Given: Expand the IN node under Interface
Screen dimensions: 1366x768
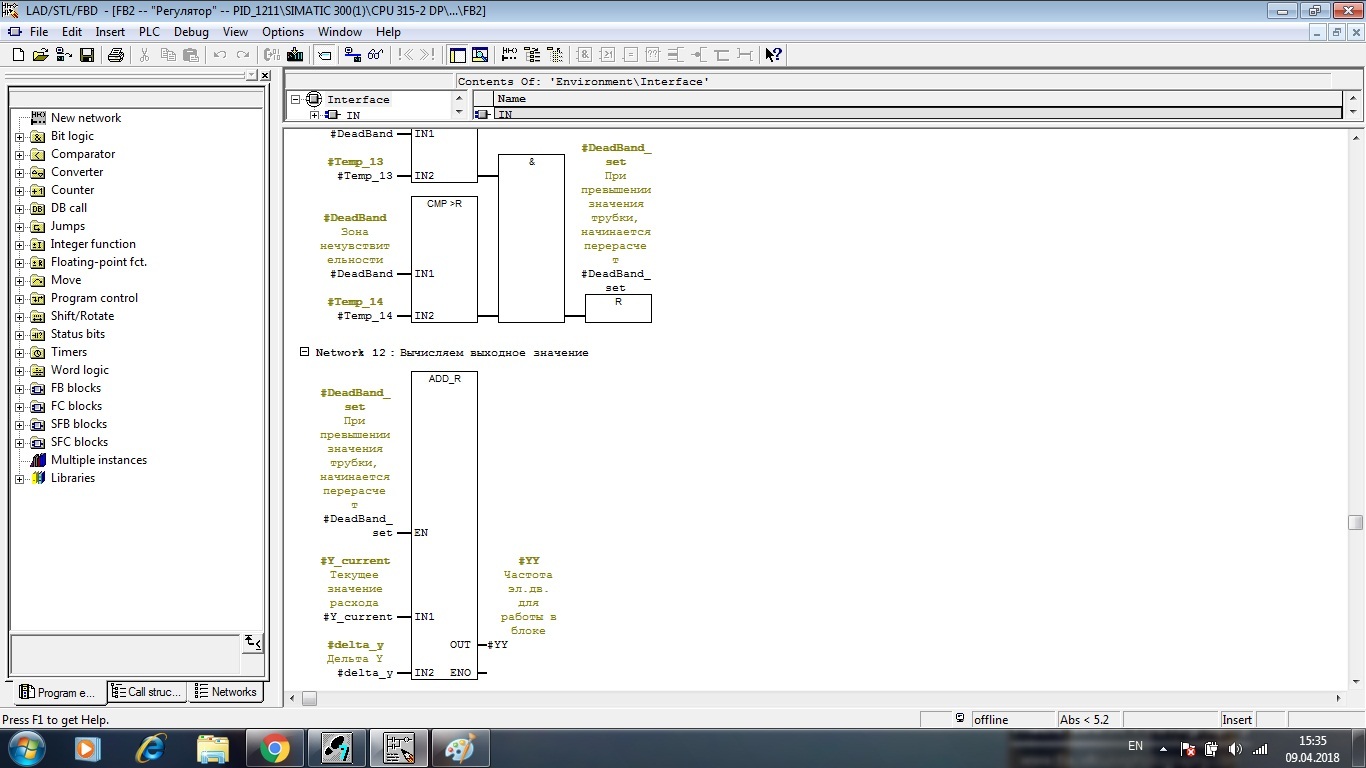Looking at the screenshot, I should pos(314,115).
